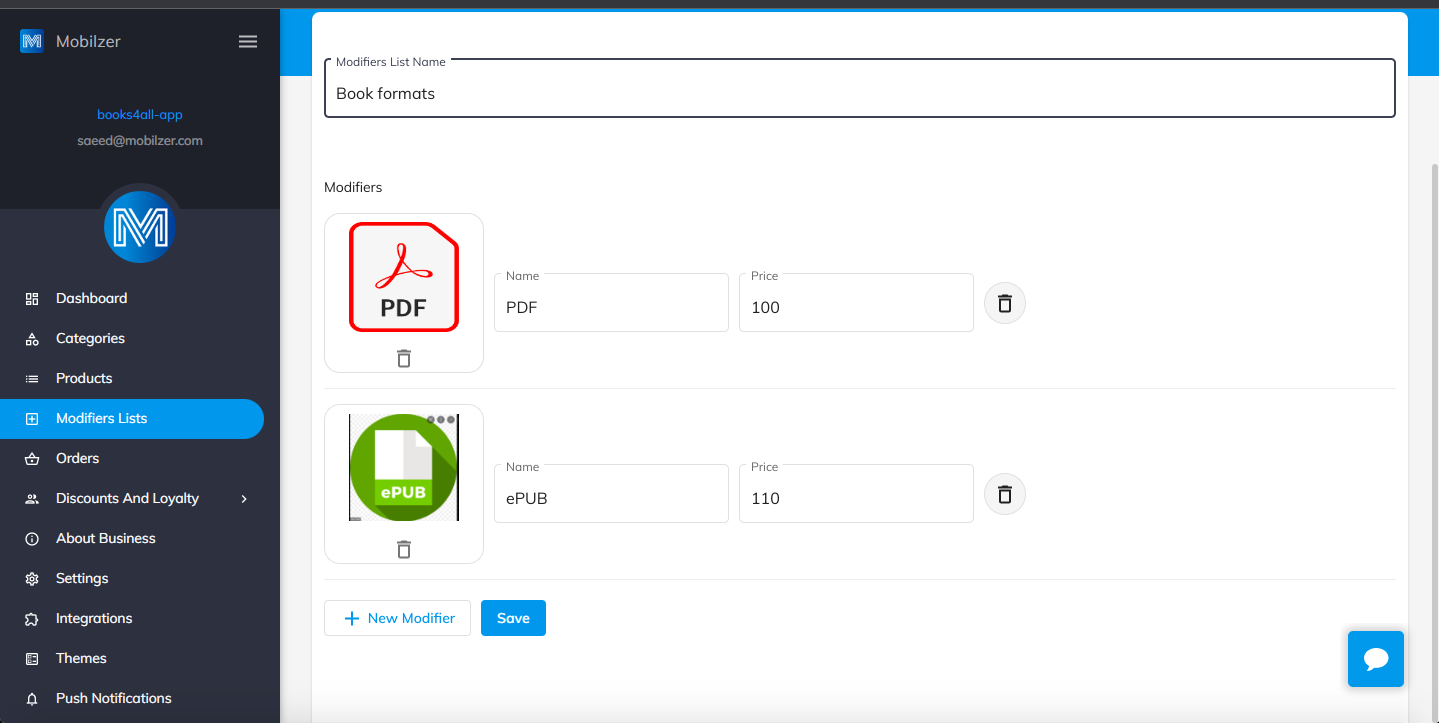The height and width of the screenshot is (723, 1439).
Task: Open Integrations from the sidebar
Action: click(132, 618)
